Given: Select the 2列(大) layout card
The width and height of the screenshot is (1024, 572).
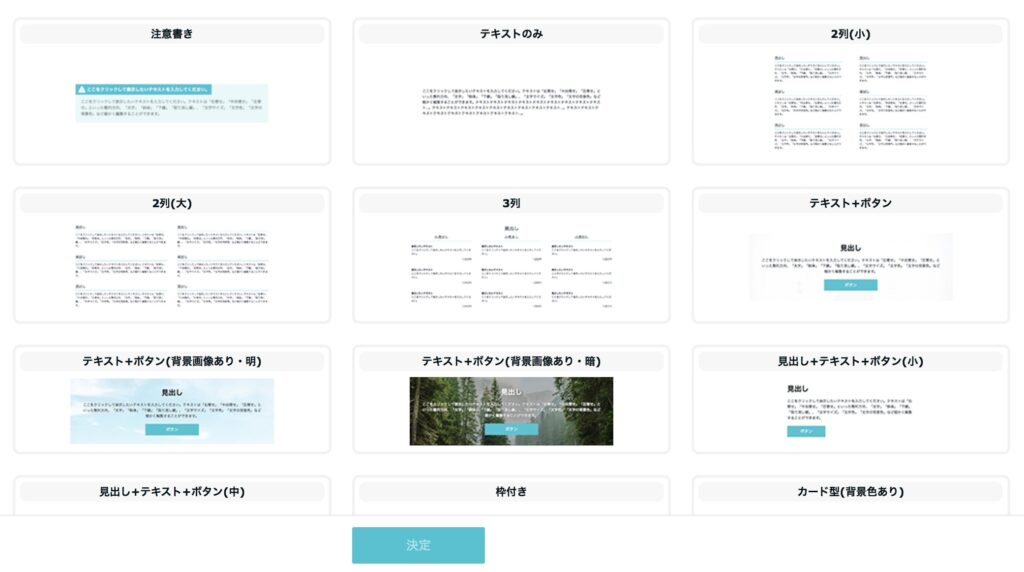Looking at the screenshot, I should tap(172, 255).
